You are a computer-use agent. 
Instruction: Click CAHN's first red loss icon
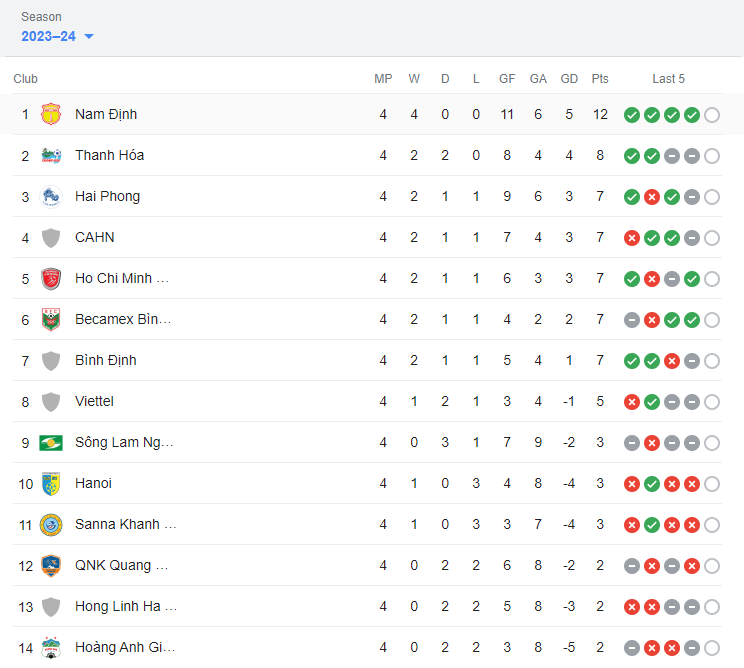tap(632, 238)
